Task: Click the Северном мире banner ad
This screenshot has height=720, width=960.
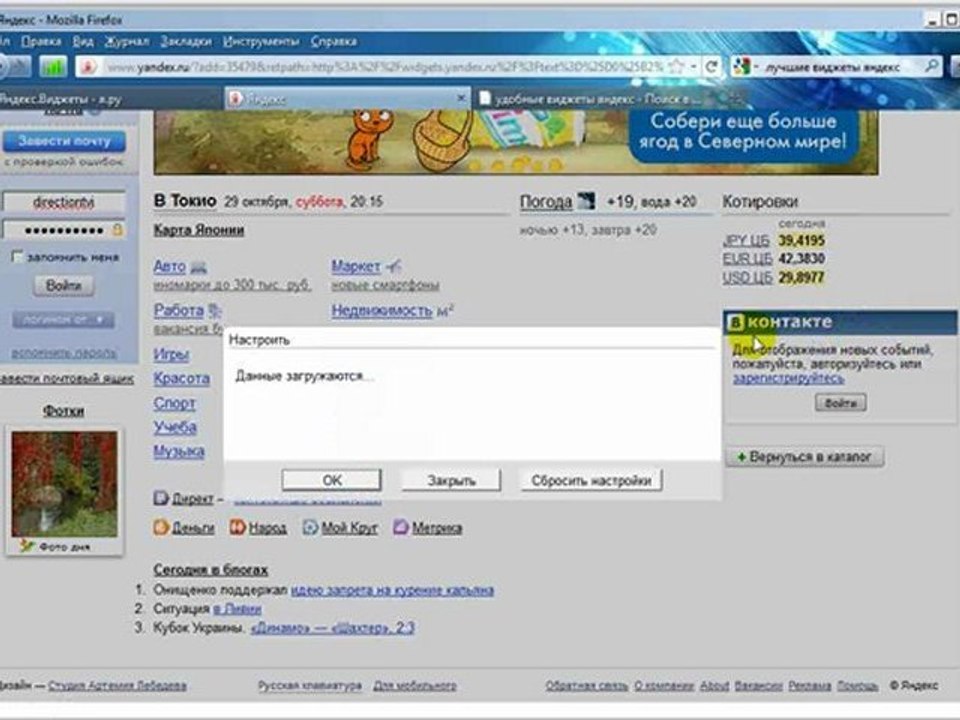Action: click(x=516, y=142)
